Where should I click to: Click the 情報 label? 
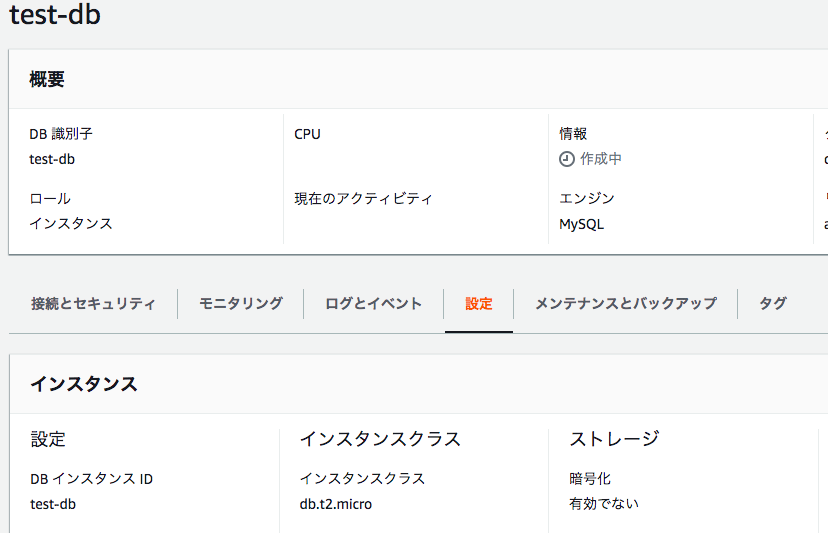tap(573, 134)
